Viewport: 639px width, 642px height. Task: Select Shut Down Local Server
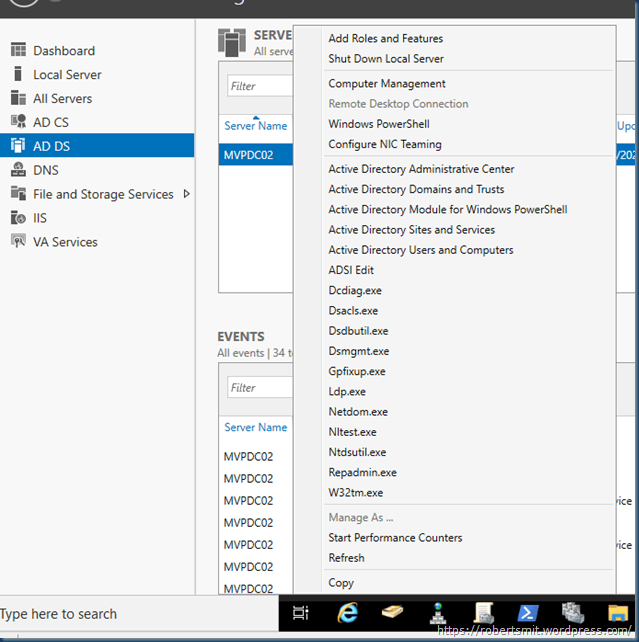pyautogui.click(x=386, y=59)
